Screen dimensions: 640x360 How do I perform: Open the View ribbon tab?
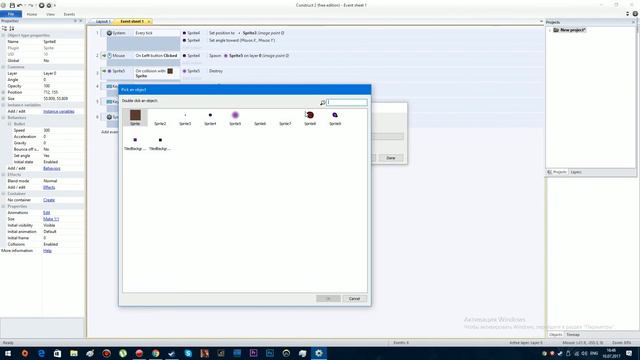50,14
